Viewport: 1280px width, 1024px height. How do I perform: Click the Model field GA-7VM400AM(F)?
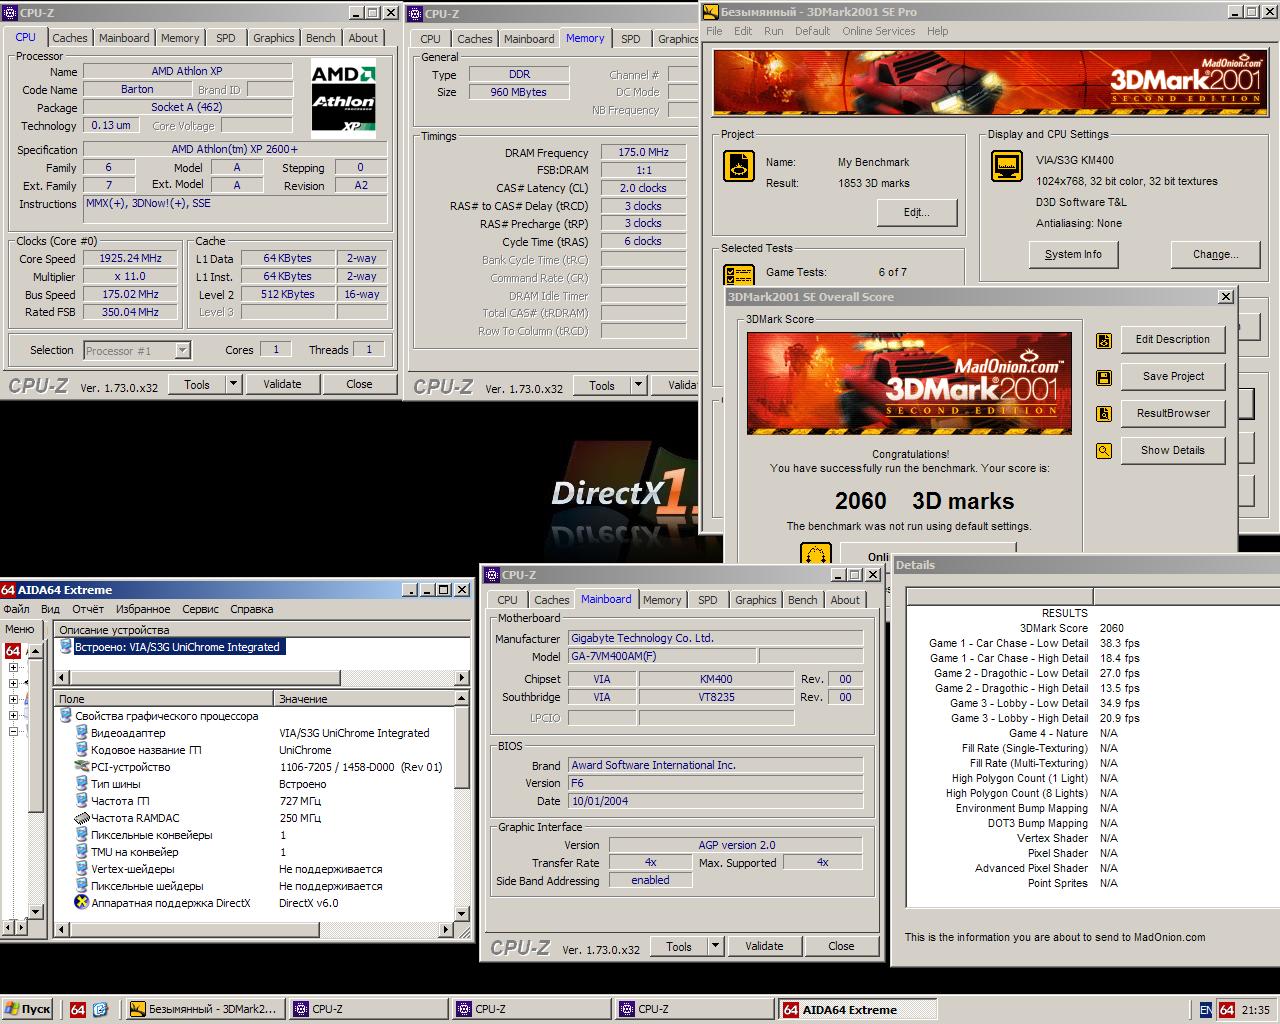(x=663, y=656)
